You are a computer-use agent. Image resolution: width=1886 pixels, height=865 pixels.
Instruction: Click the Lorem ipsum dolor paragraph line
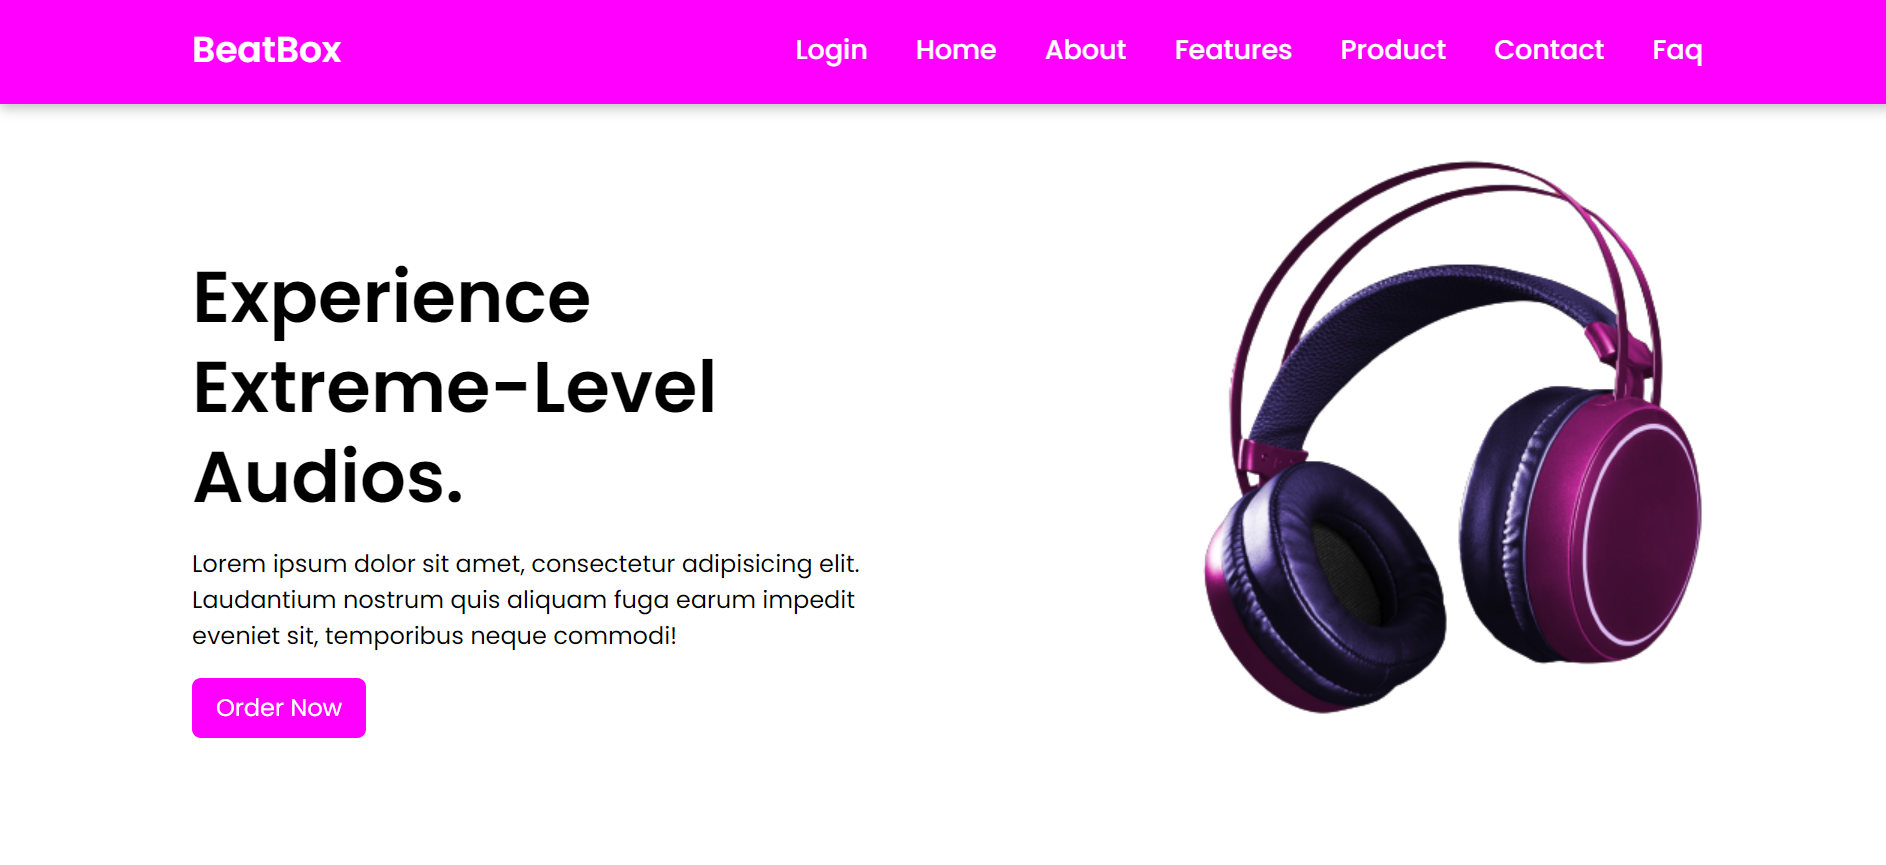(x=526, y=564)
